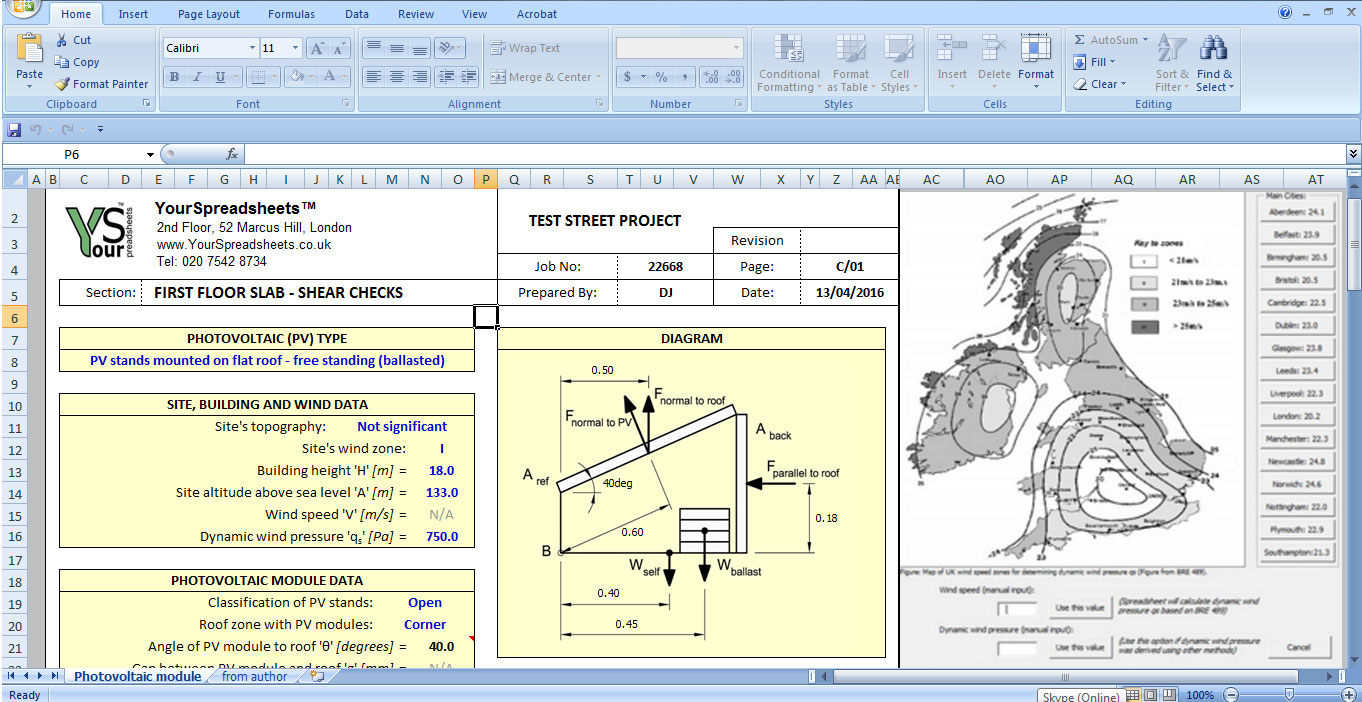The width and height of the screenshot is (1362, 702).
Task: Save the workbook using the floppy disk icon
Action: [x=14, y=129]
